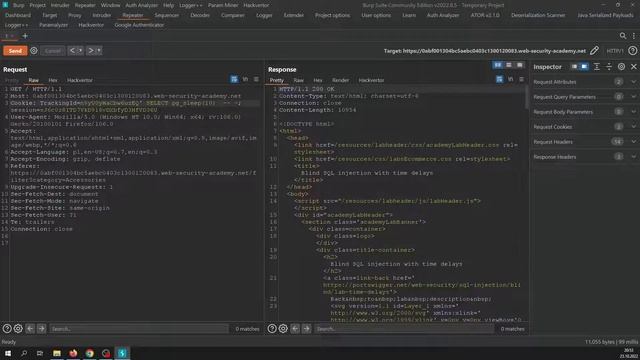640x360 pixels.
Task: Go back in request history
Action: click(x=72, y=51)
